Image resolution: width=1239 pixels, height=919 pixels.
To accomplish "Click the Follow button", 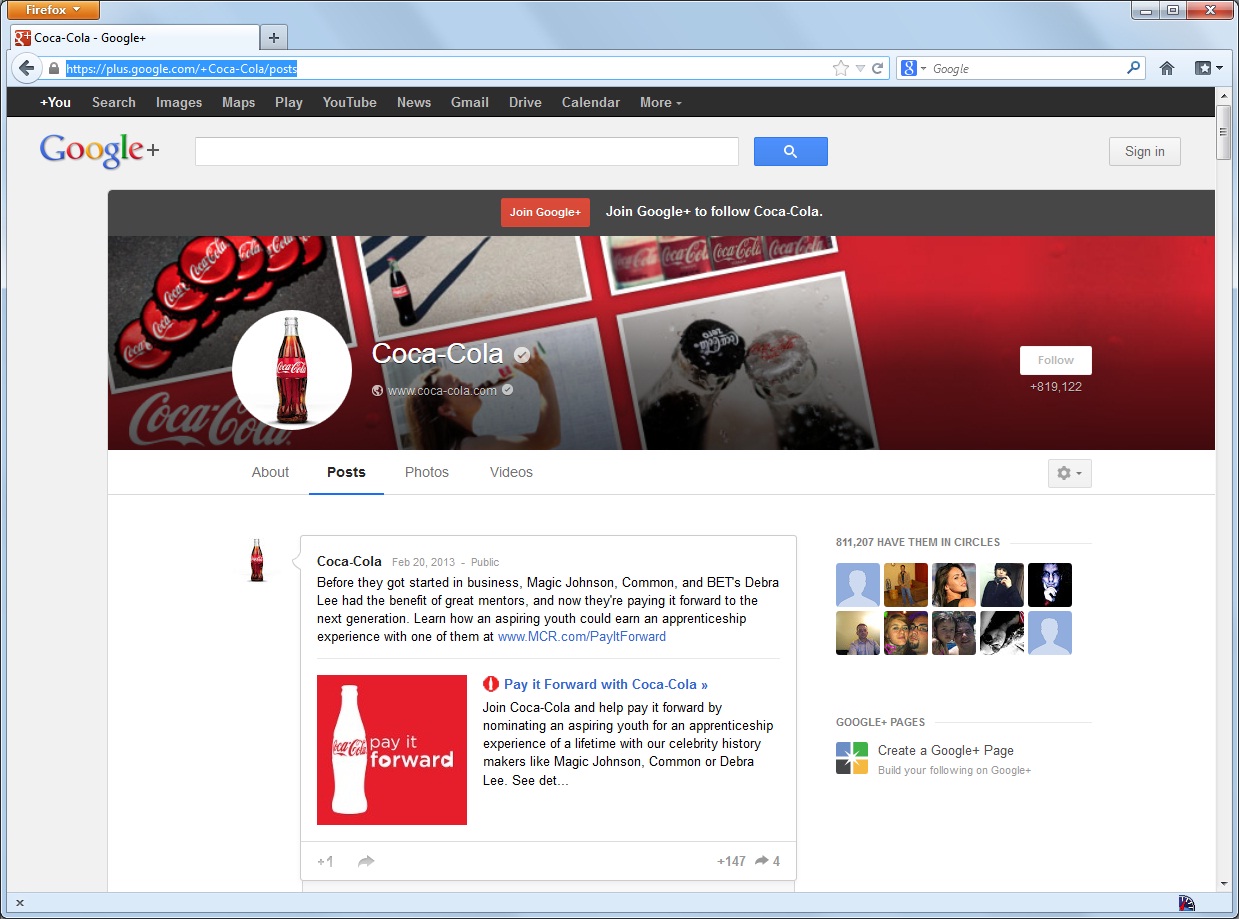I will click(x=1055, y=360).
